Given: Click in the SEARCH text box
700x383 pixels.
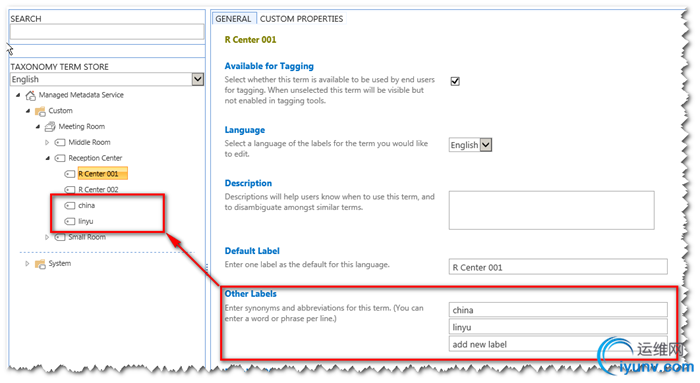Looking at the screenshot, I should click(107, 32).
